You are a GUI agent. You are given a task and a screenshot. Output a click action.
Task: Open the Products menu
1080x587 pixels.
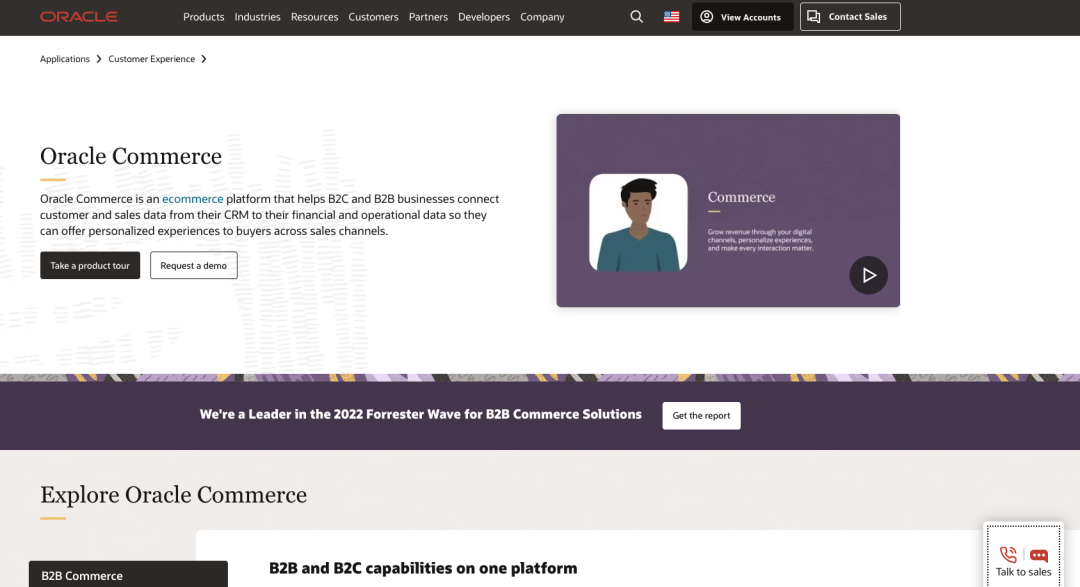tap(203, 17)
